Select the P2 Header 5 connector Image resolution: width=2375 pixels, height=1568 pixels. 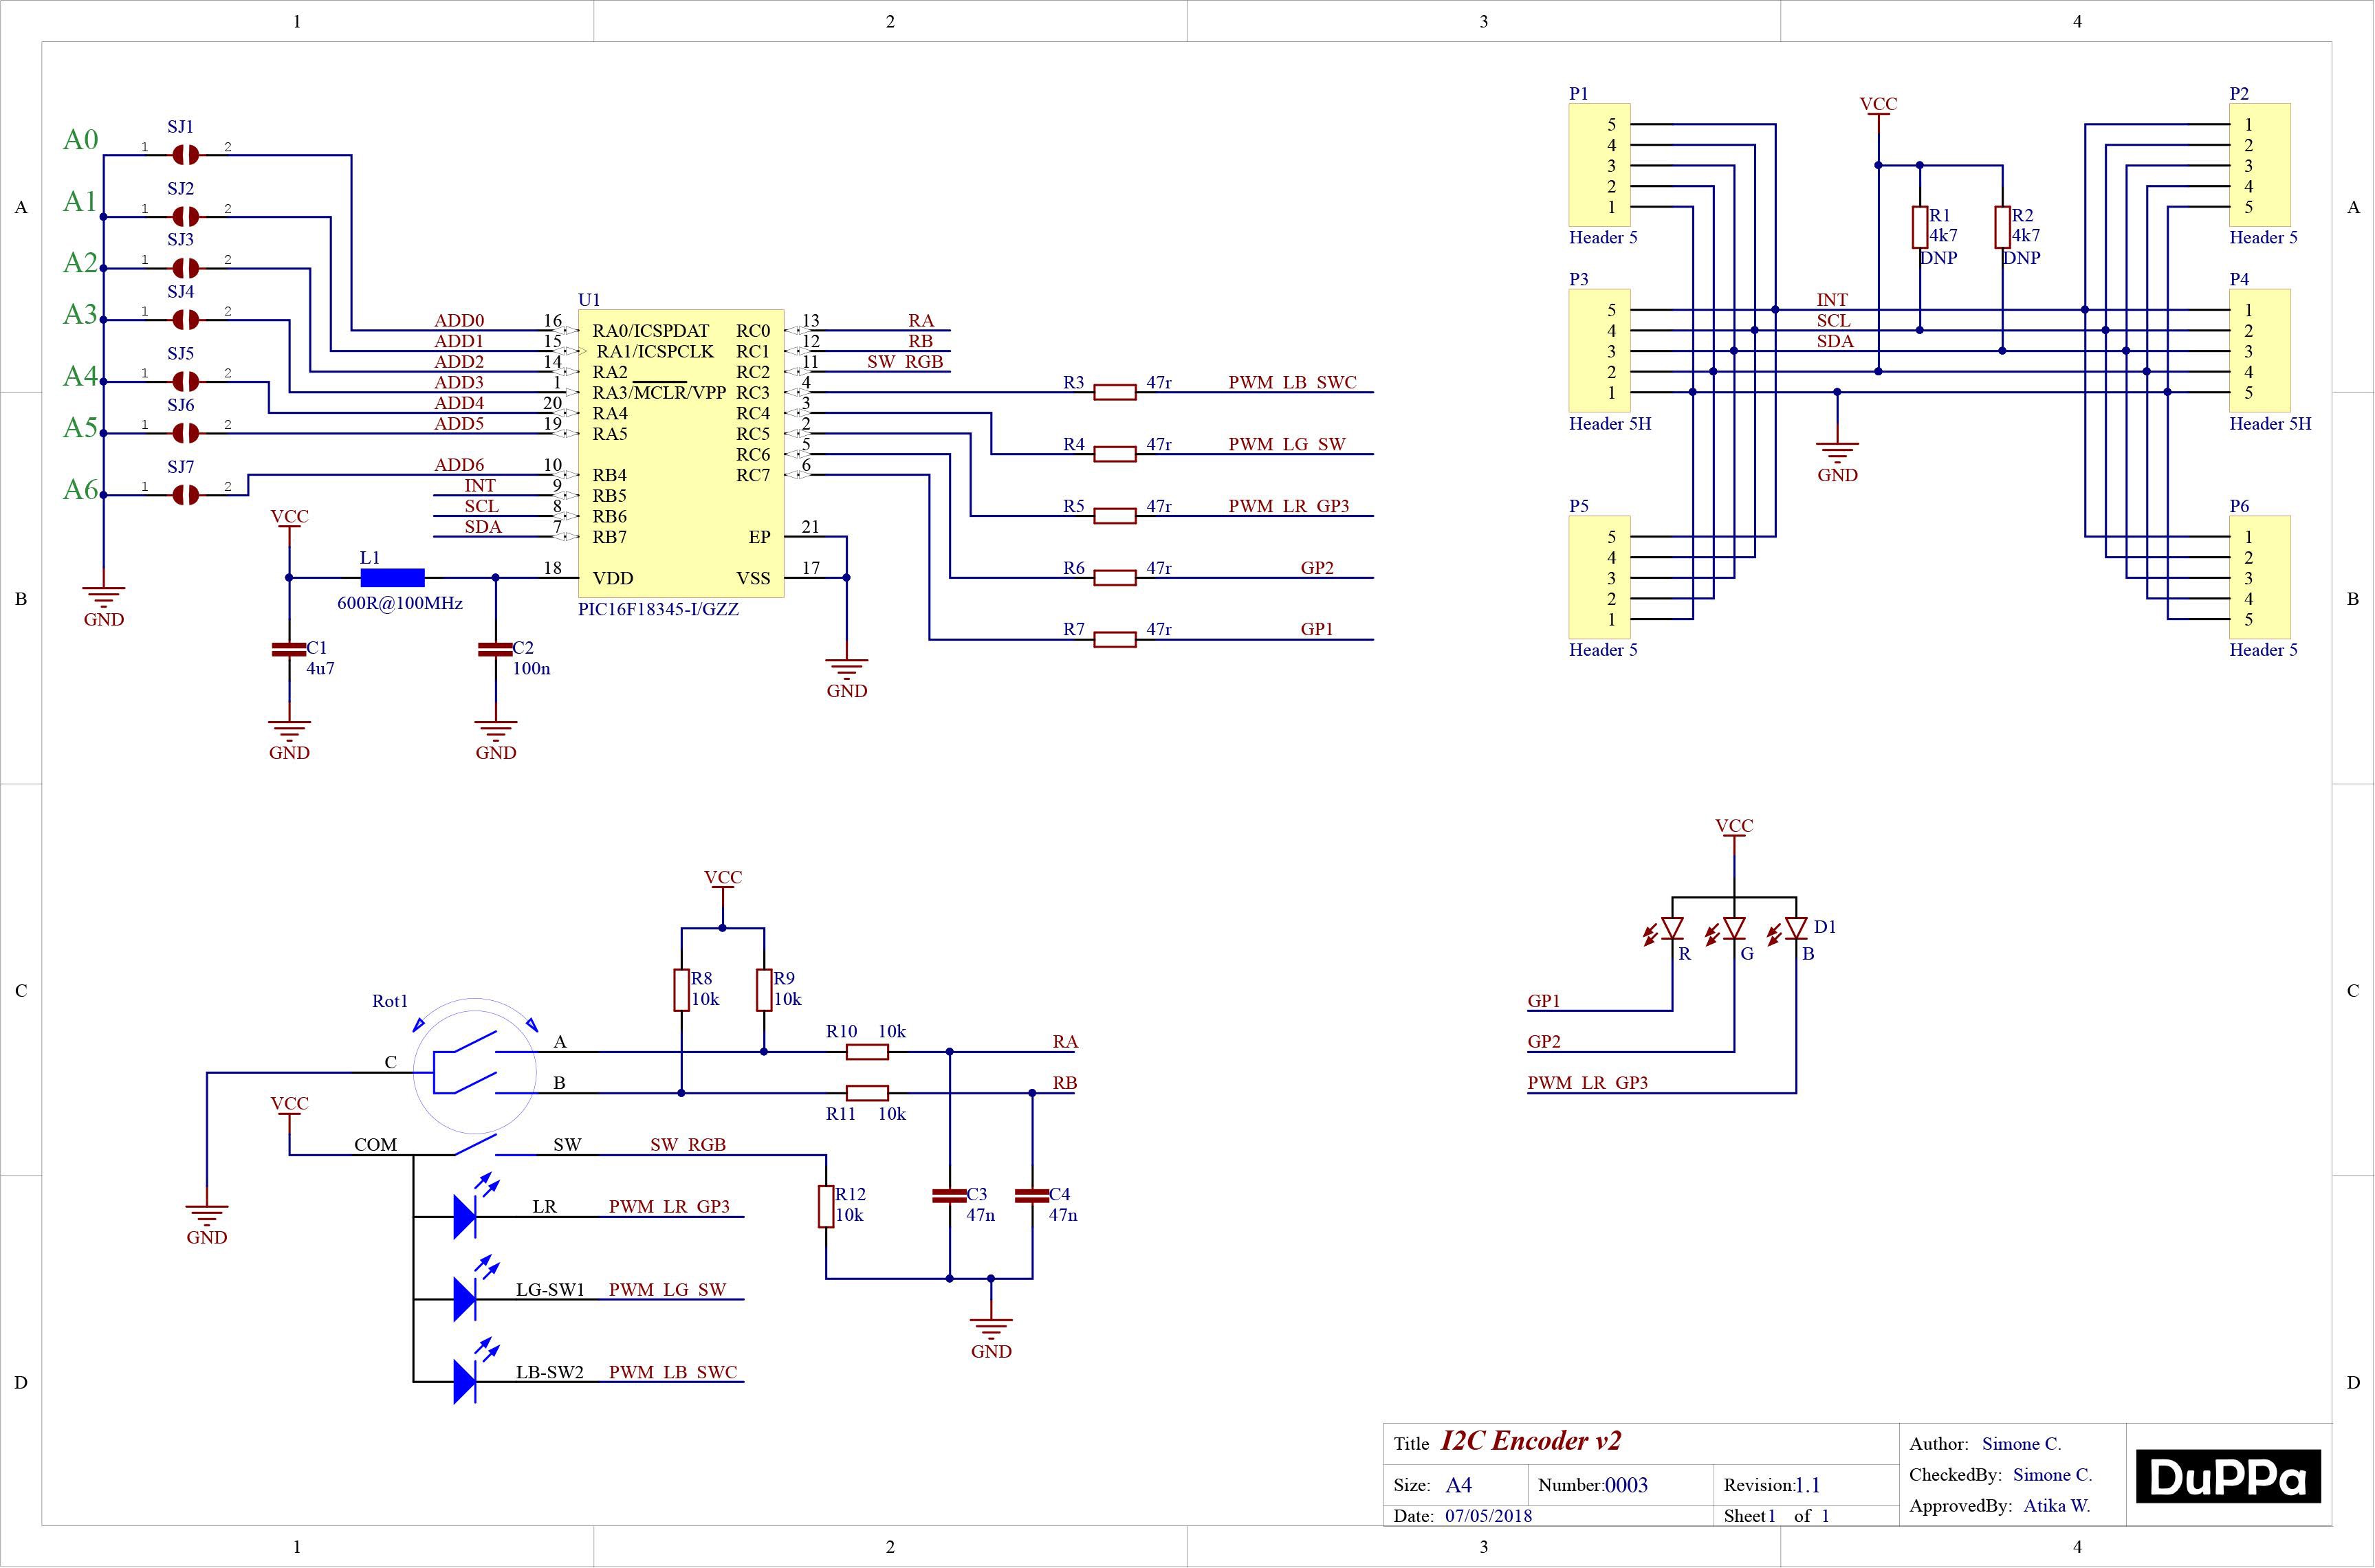pyautogui.click(x=2260, y=165)
